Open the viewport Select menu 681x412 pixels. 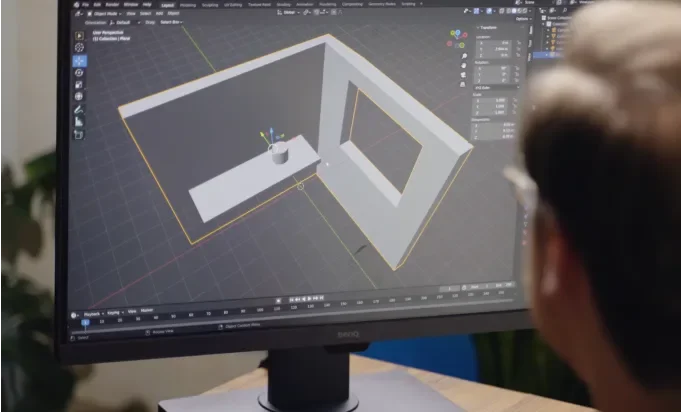(145, 13)
